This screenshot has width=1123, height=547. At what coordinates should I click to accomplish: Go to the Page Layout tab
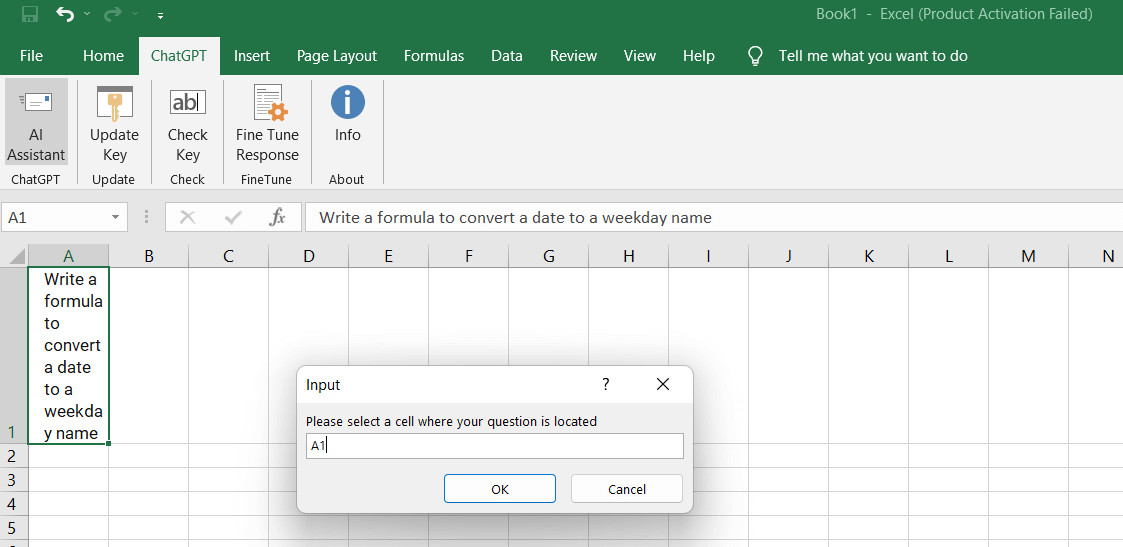tap(337, 56)
